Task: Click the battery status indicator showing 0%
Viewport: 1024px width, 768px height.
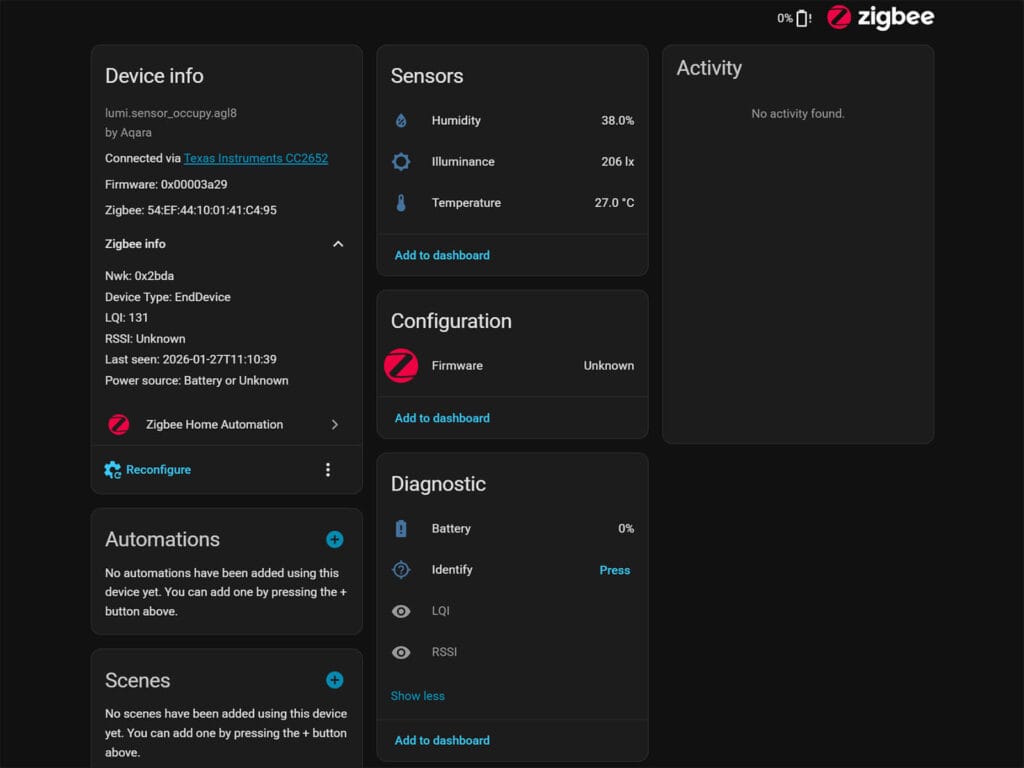Action: 794,17
